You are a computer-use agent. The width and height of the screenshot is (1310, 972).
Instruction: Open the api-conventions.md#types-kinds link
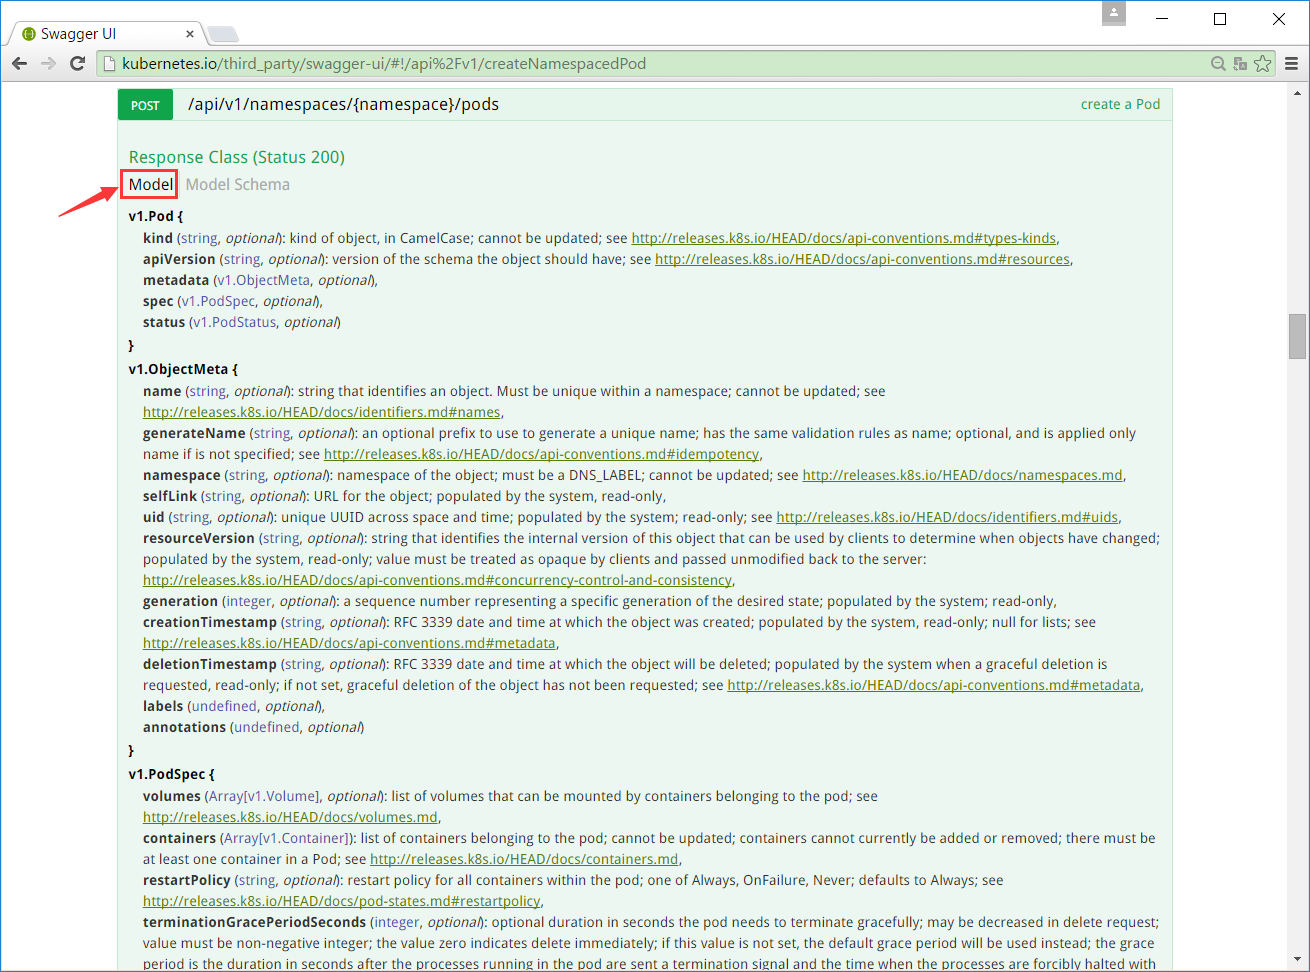click(x=843, y=238)
